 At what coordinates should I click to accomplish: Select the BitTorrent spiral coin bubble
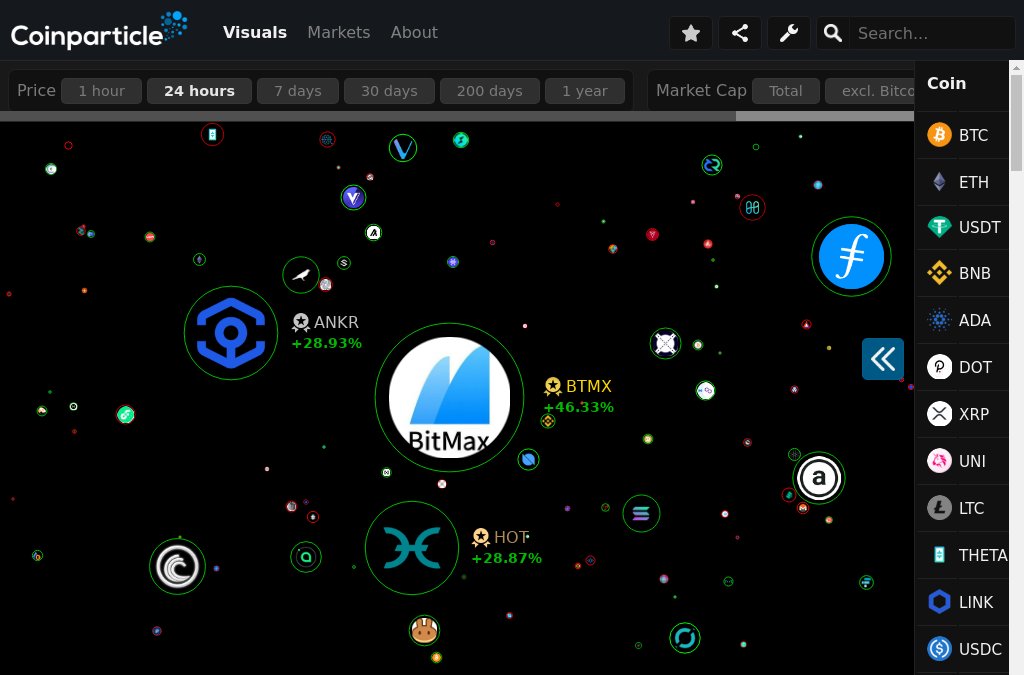click(x=178, y=566)
